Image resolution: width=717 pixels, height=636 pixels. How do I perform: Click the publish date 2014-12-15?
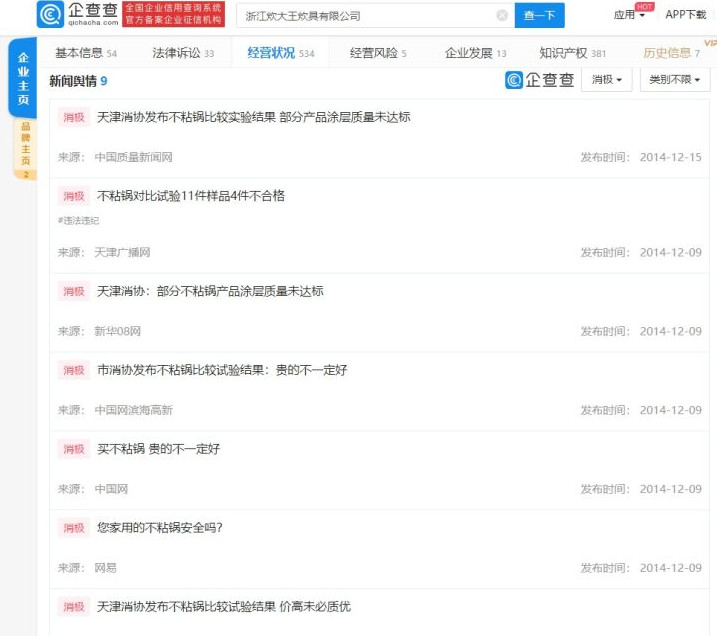pos(670,157)
